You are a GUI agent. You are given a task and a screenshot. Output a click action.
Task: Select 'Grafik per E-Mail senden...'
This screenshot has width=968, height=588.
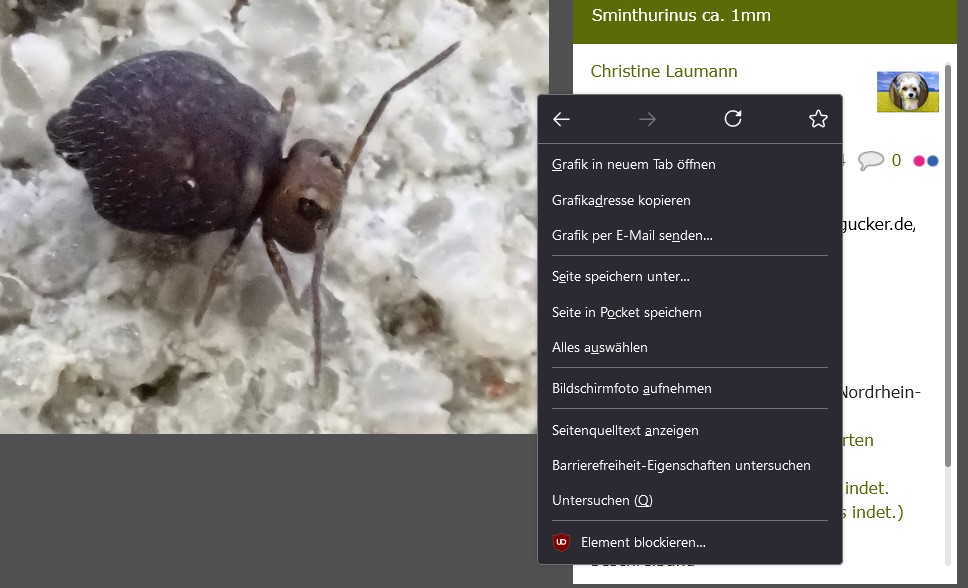coord(632,236)
